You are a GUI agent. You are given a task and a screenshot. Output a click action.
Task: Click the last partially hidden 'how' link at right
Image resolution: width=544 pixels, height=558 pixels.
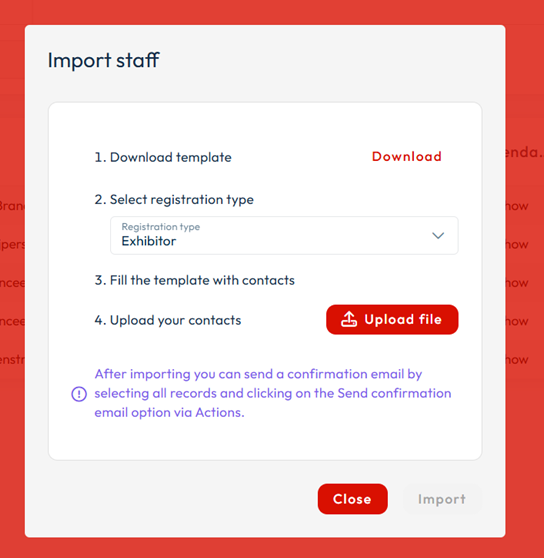point(517,359)
